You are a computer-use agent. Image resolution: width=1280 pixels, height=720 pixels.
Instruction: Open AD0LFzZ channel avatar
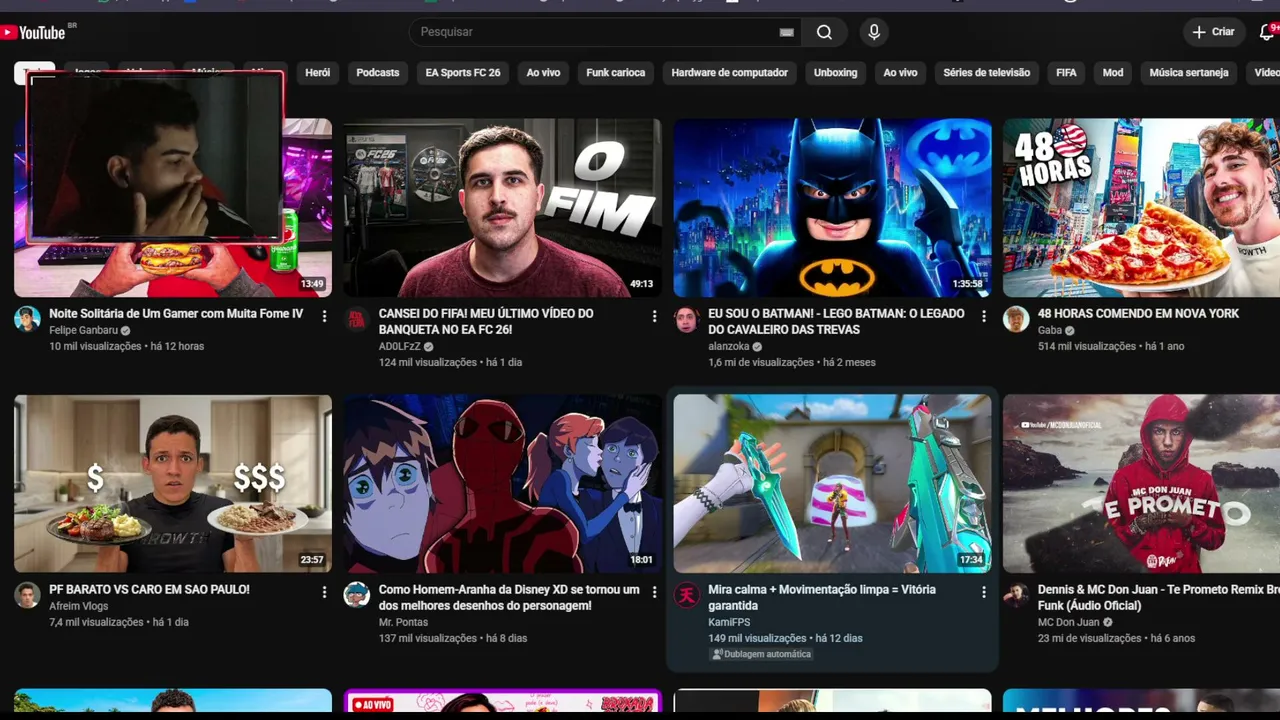click(x=357, y=319)
